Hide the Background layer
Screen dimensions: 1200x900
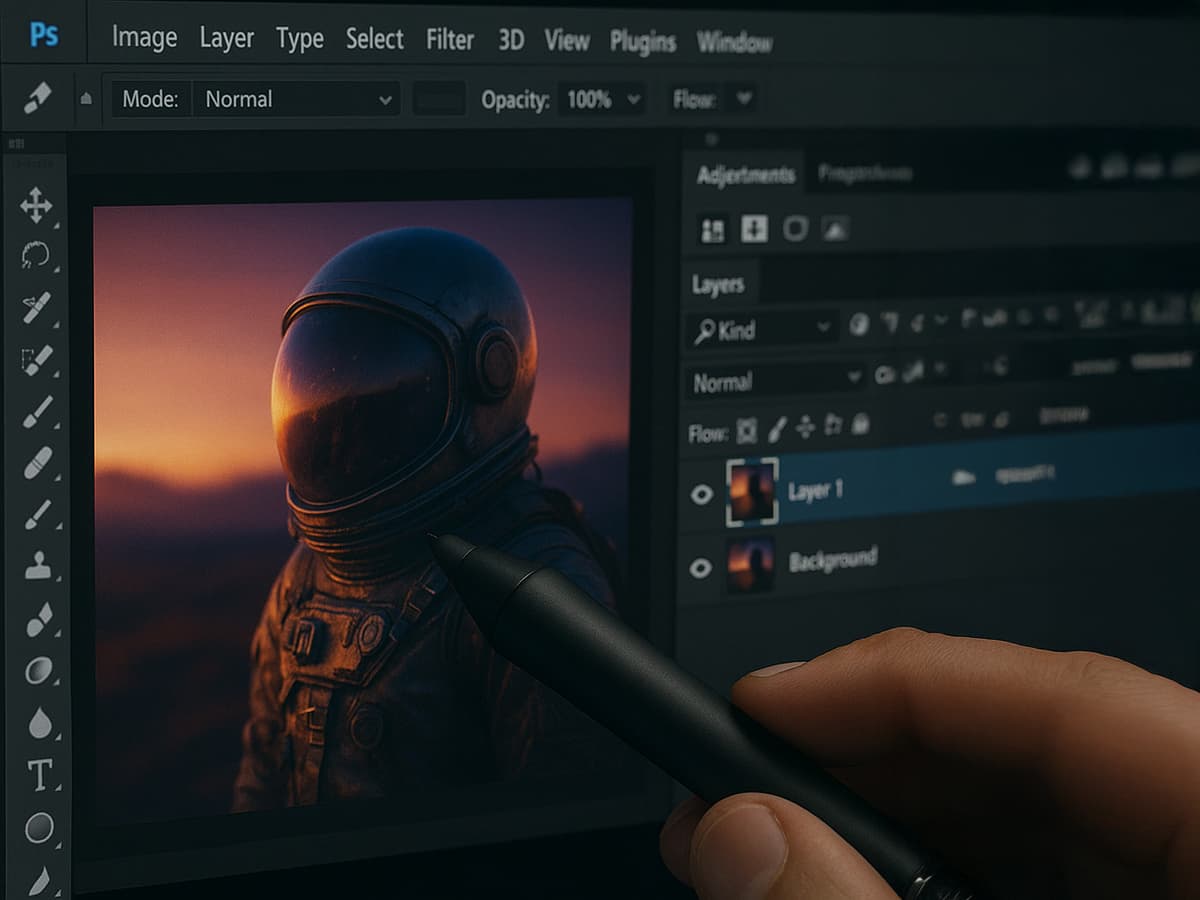point(703,568)
